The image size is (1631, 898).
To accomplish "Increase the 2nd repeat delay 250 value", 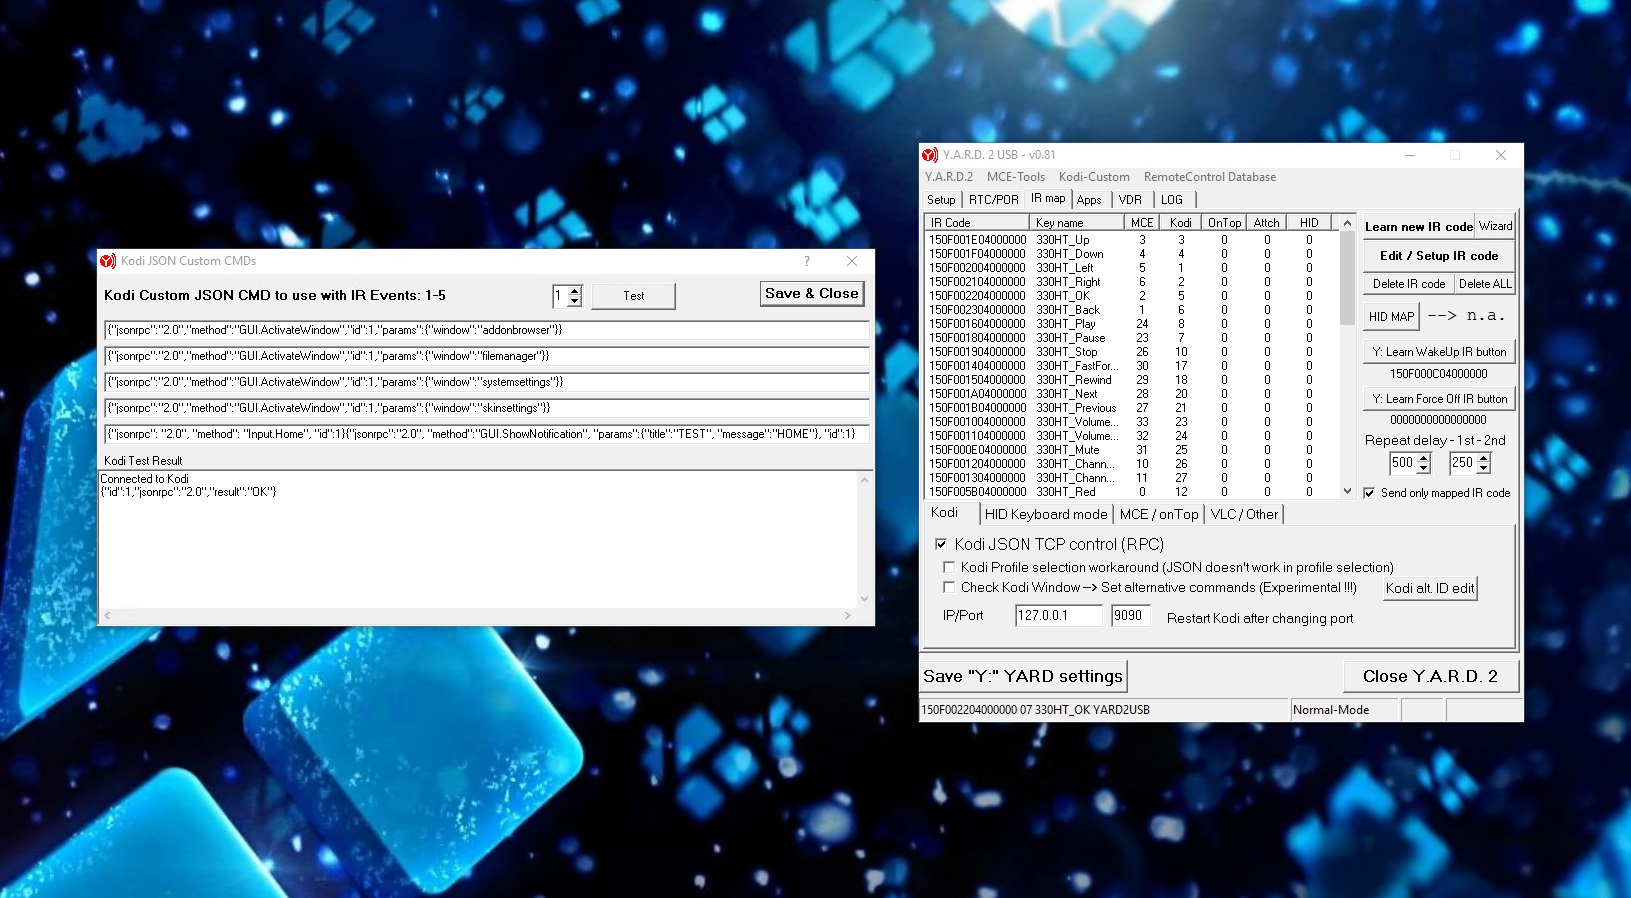I will click(x=1484, y=458).
